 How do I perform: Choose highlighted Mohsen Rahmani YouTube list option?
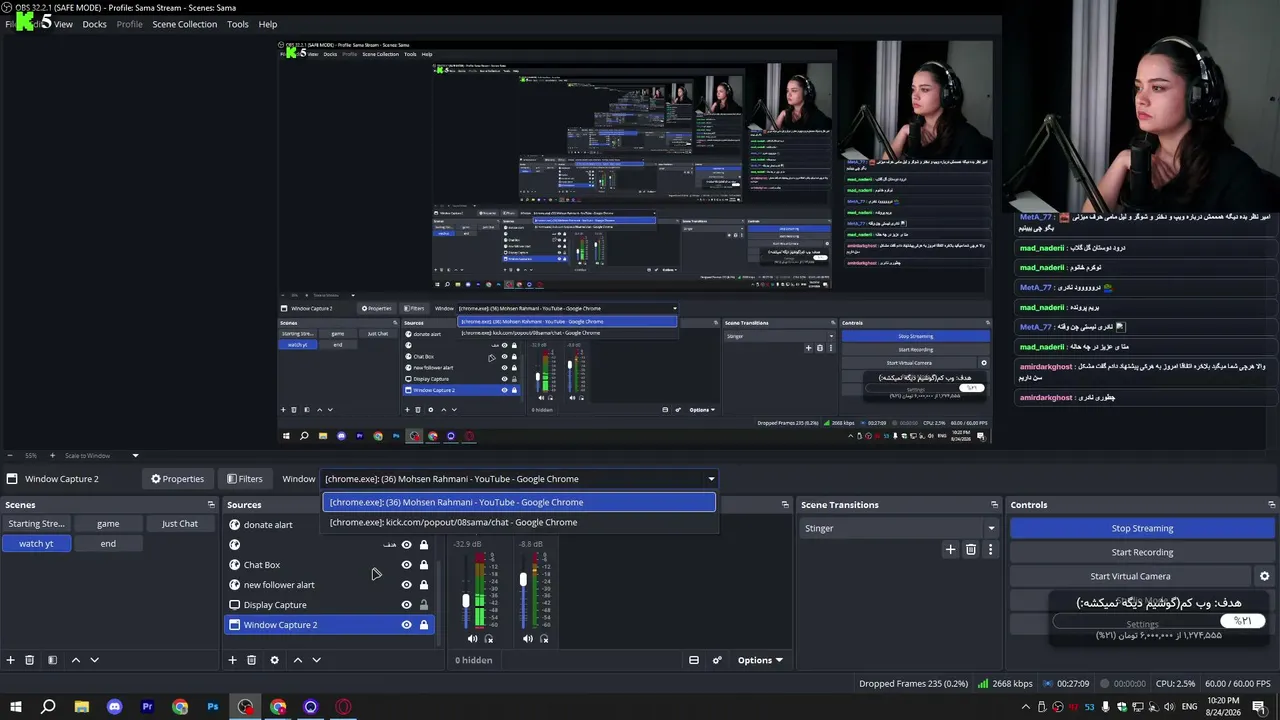click(519, 502)
